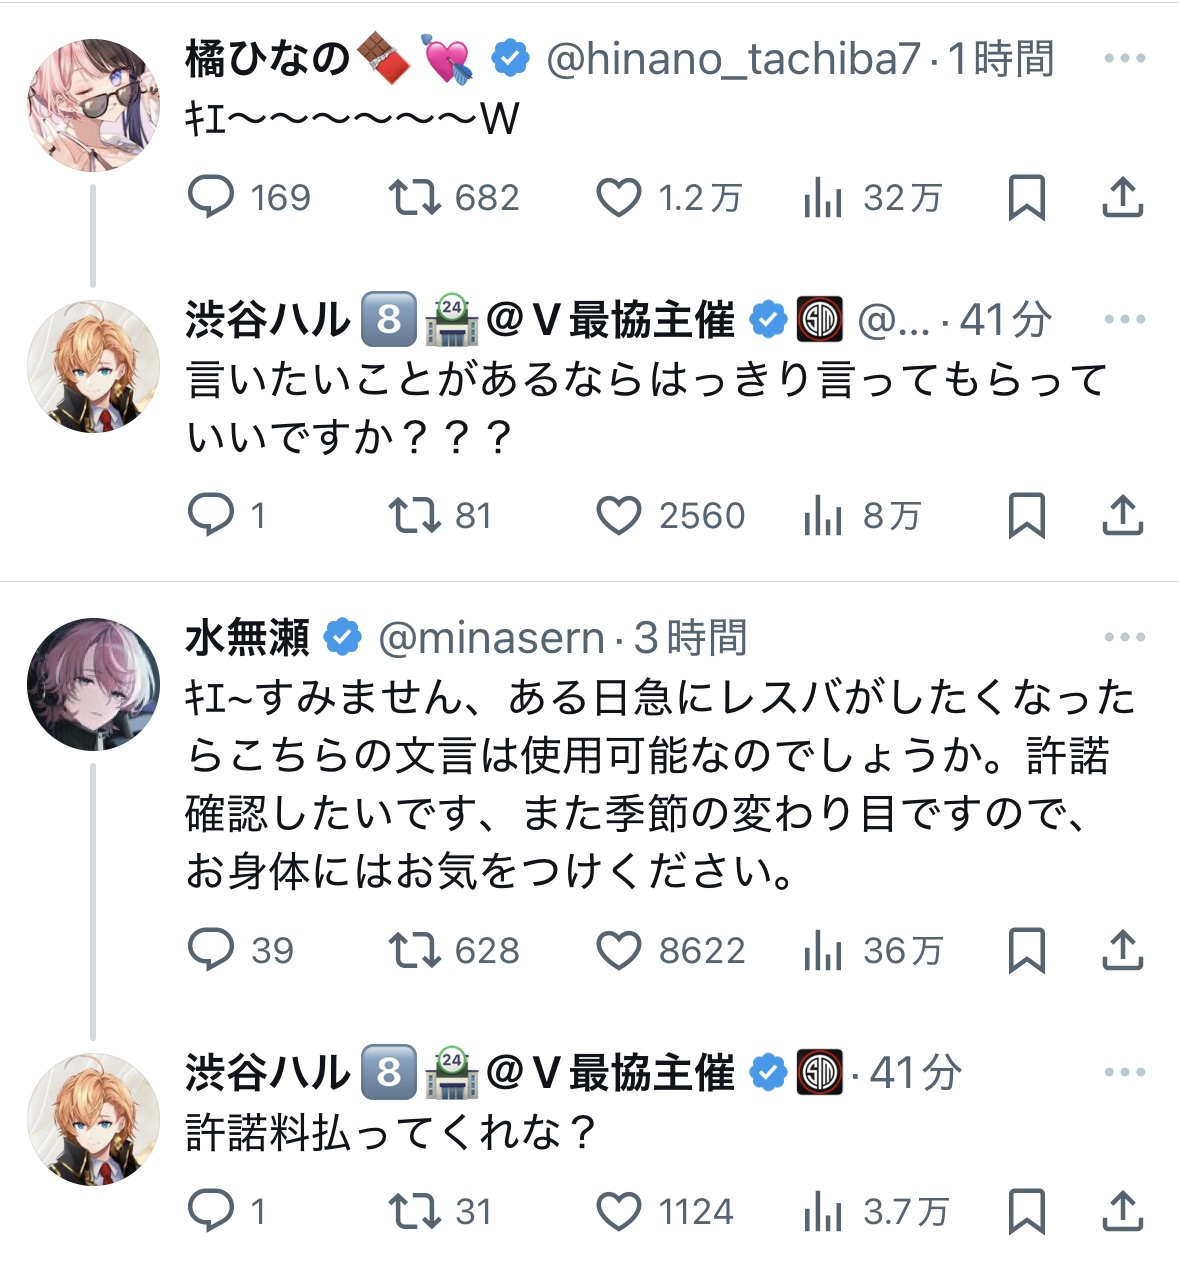Repost 橘ひなの's tweet with 682 reposts

414,198
